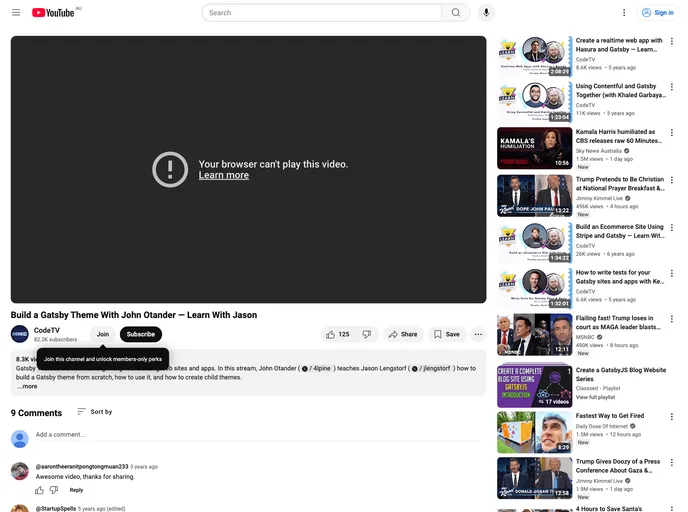Share this video

pyautogui.click(x=403, y=334)
